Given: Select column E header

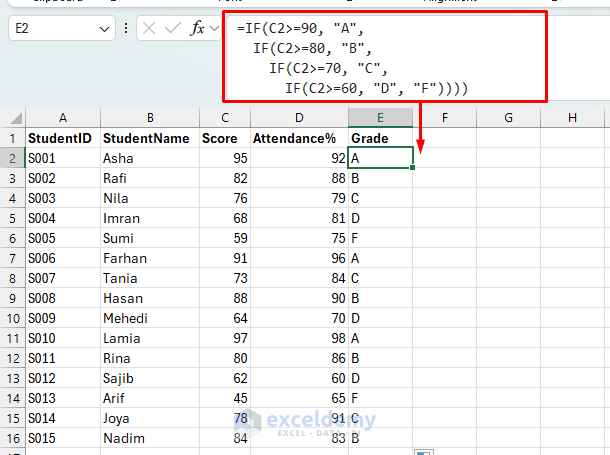Looking at the screenshot, I should pyautogui.click(x=380, y=118).
